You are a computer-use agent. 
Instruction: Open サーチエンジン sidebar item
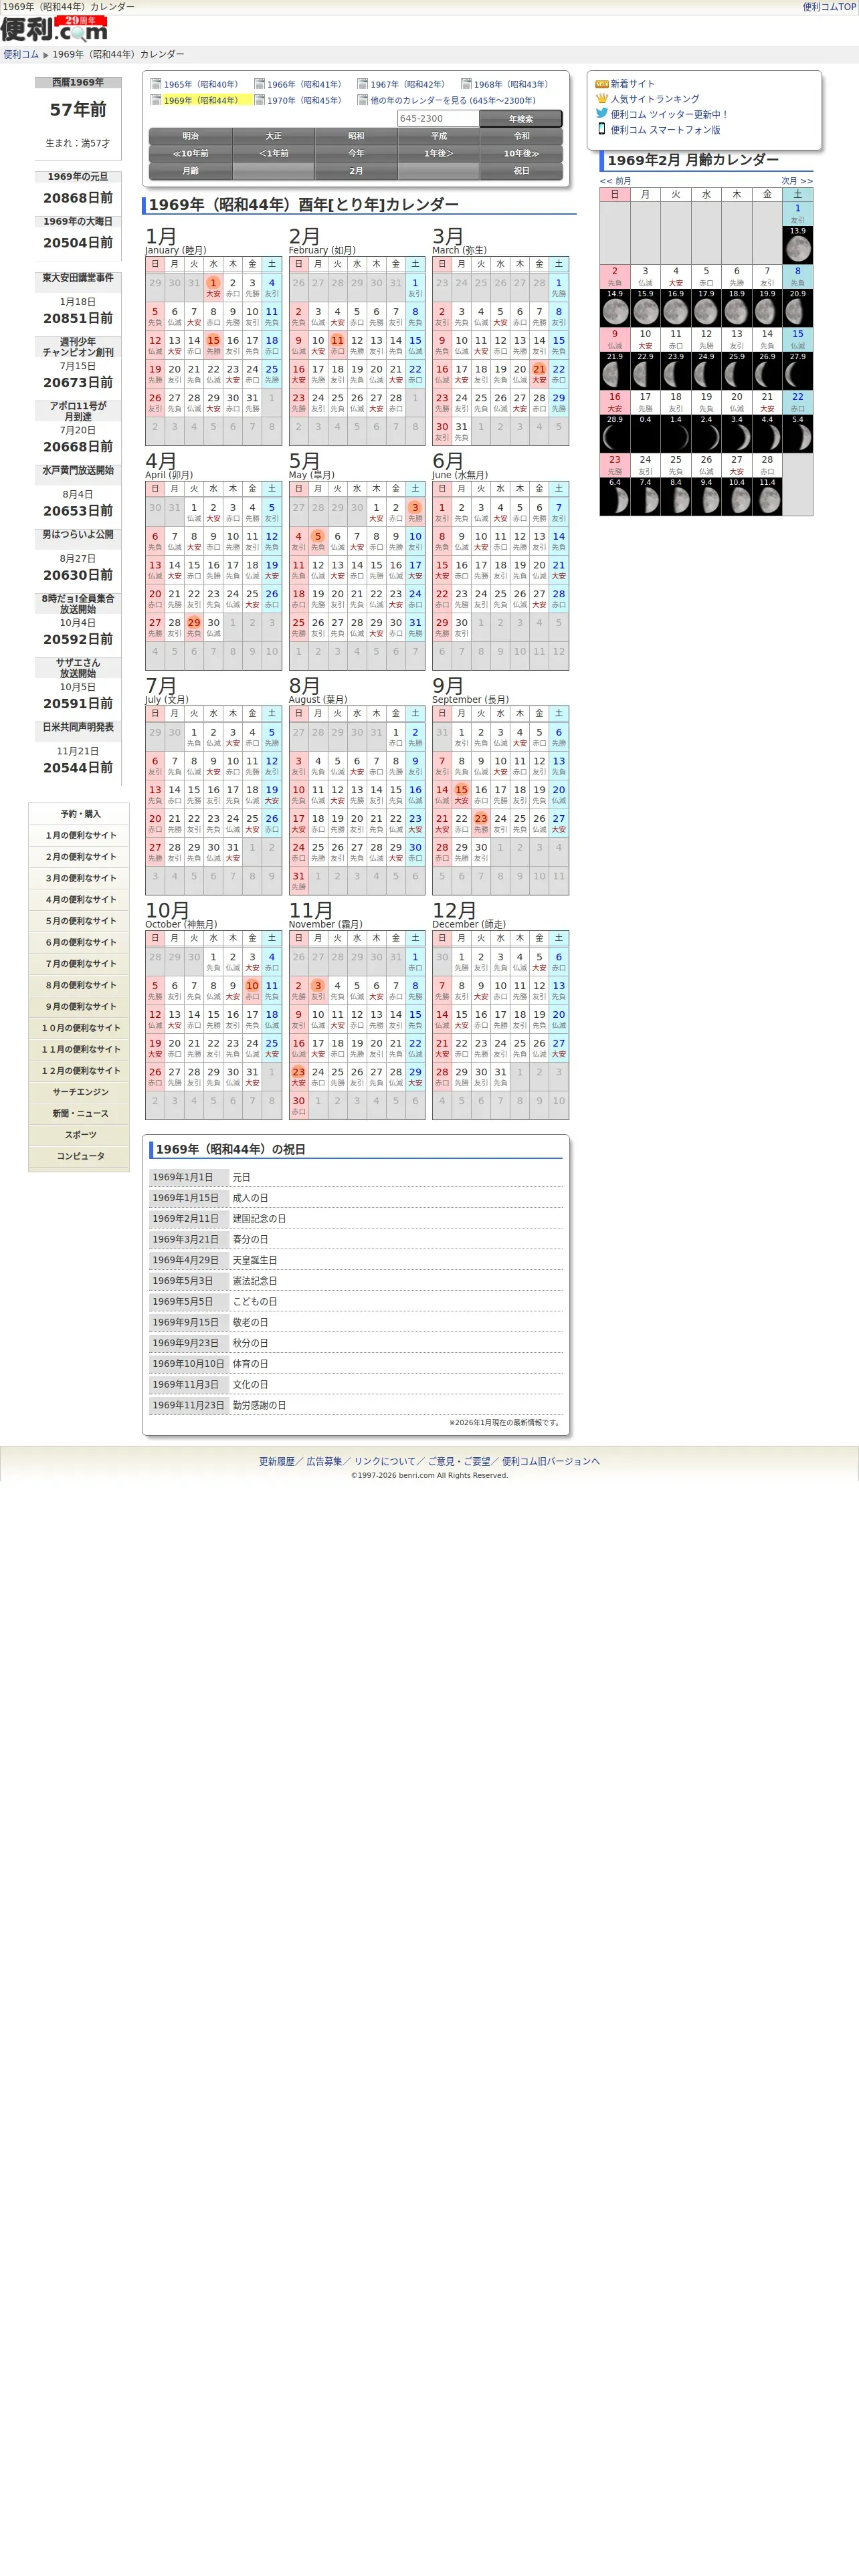80,1092
